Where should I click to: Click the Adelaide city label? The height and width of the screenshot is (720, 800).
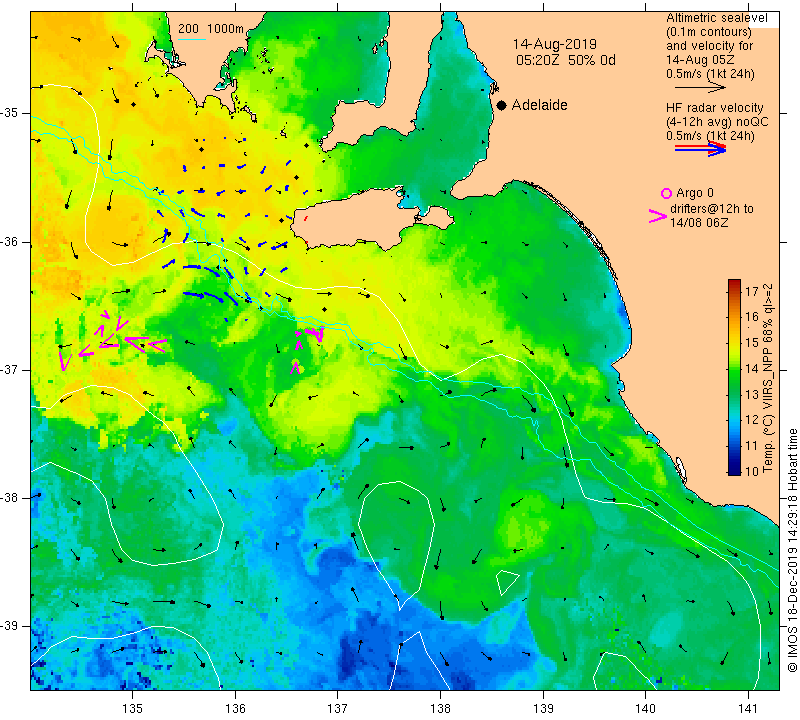coord(539,105)
